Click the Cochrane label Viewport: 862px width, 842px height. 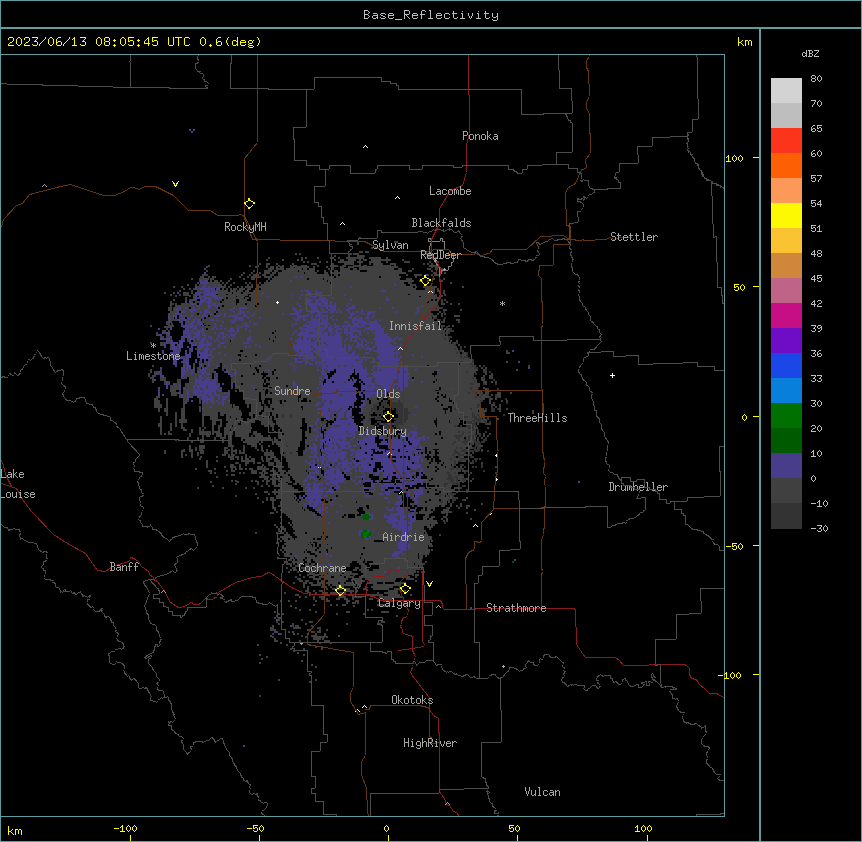322,568
